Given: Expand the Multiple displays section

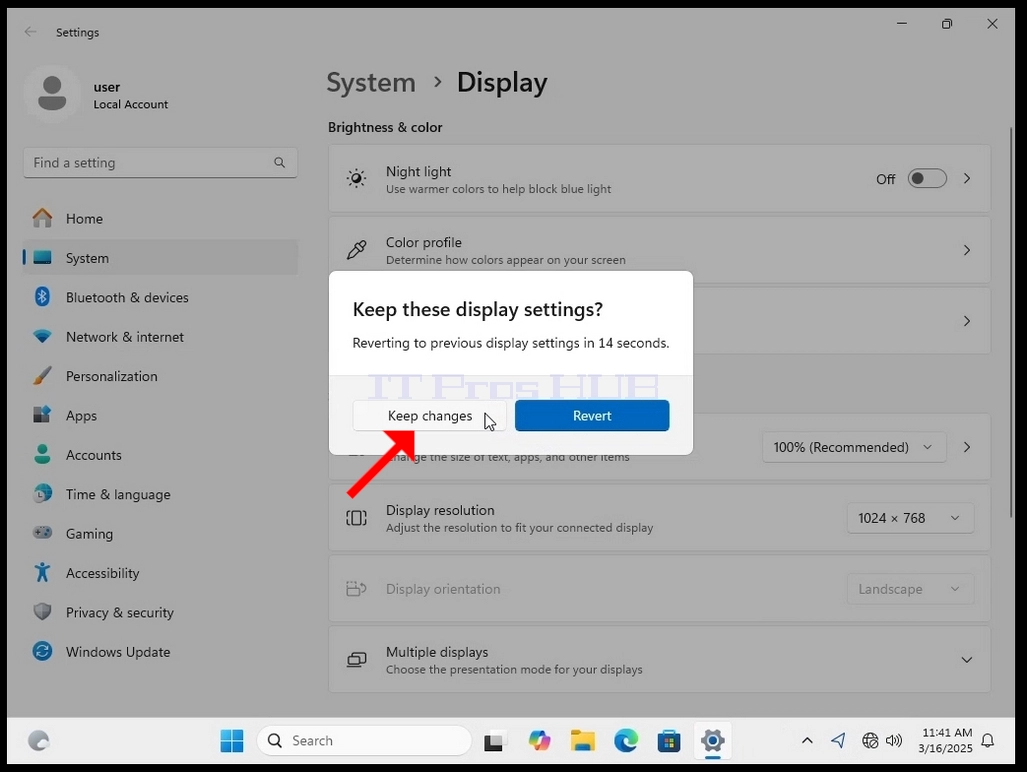Looking at the screenshot, I should tap(966, 659).
